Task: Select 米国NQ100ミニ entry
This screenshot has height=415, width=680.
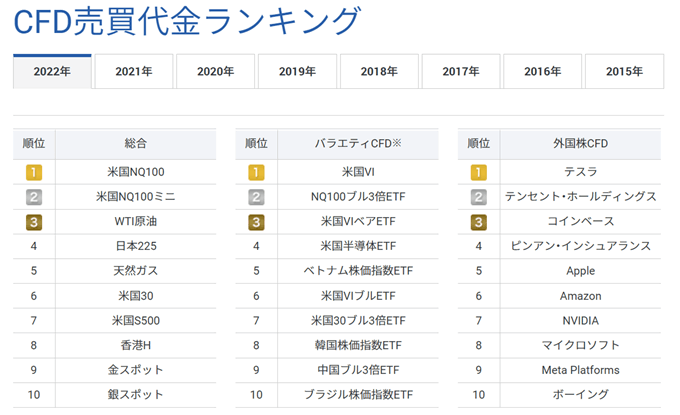Action: [136, 197]
